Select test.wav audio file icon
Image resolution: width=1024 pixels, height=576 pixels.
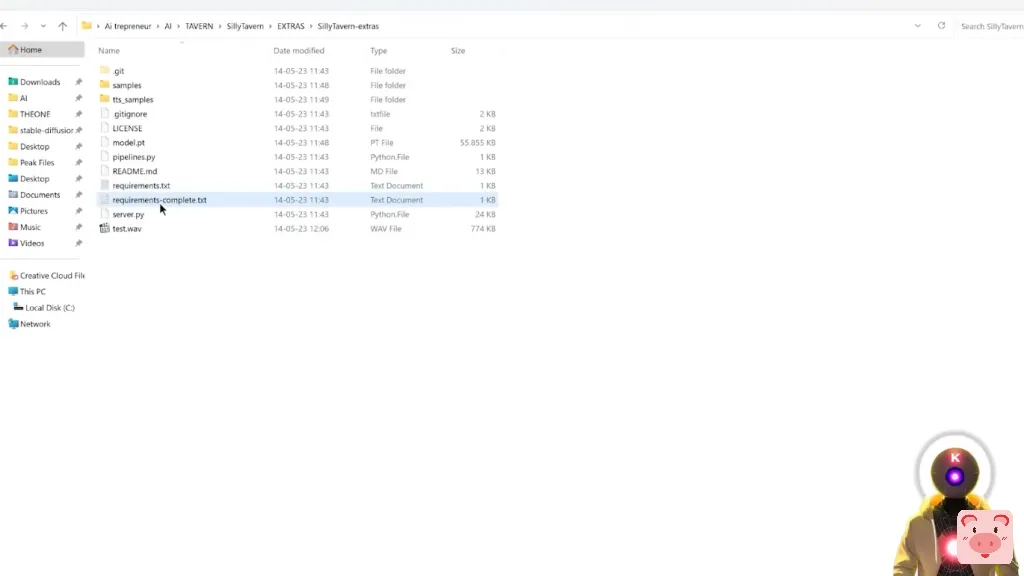104,229
